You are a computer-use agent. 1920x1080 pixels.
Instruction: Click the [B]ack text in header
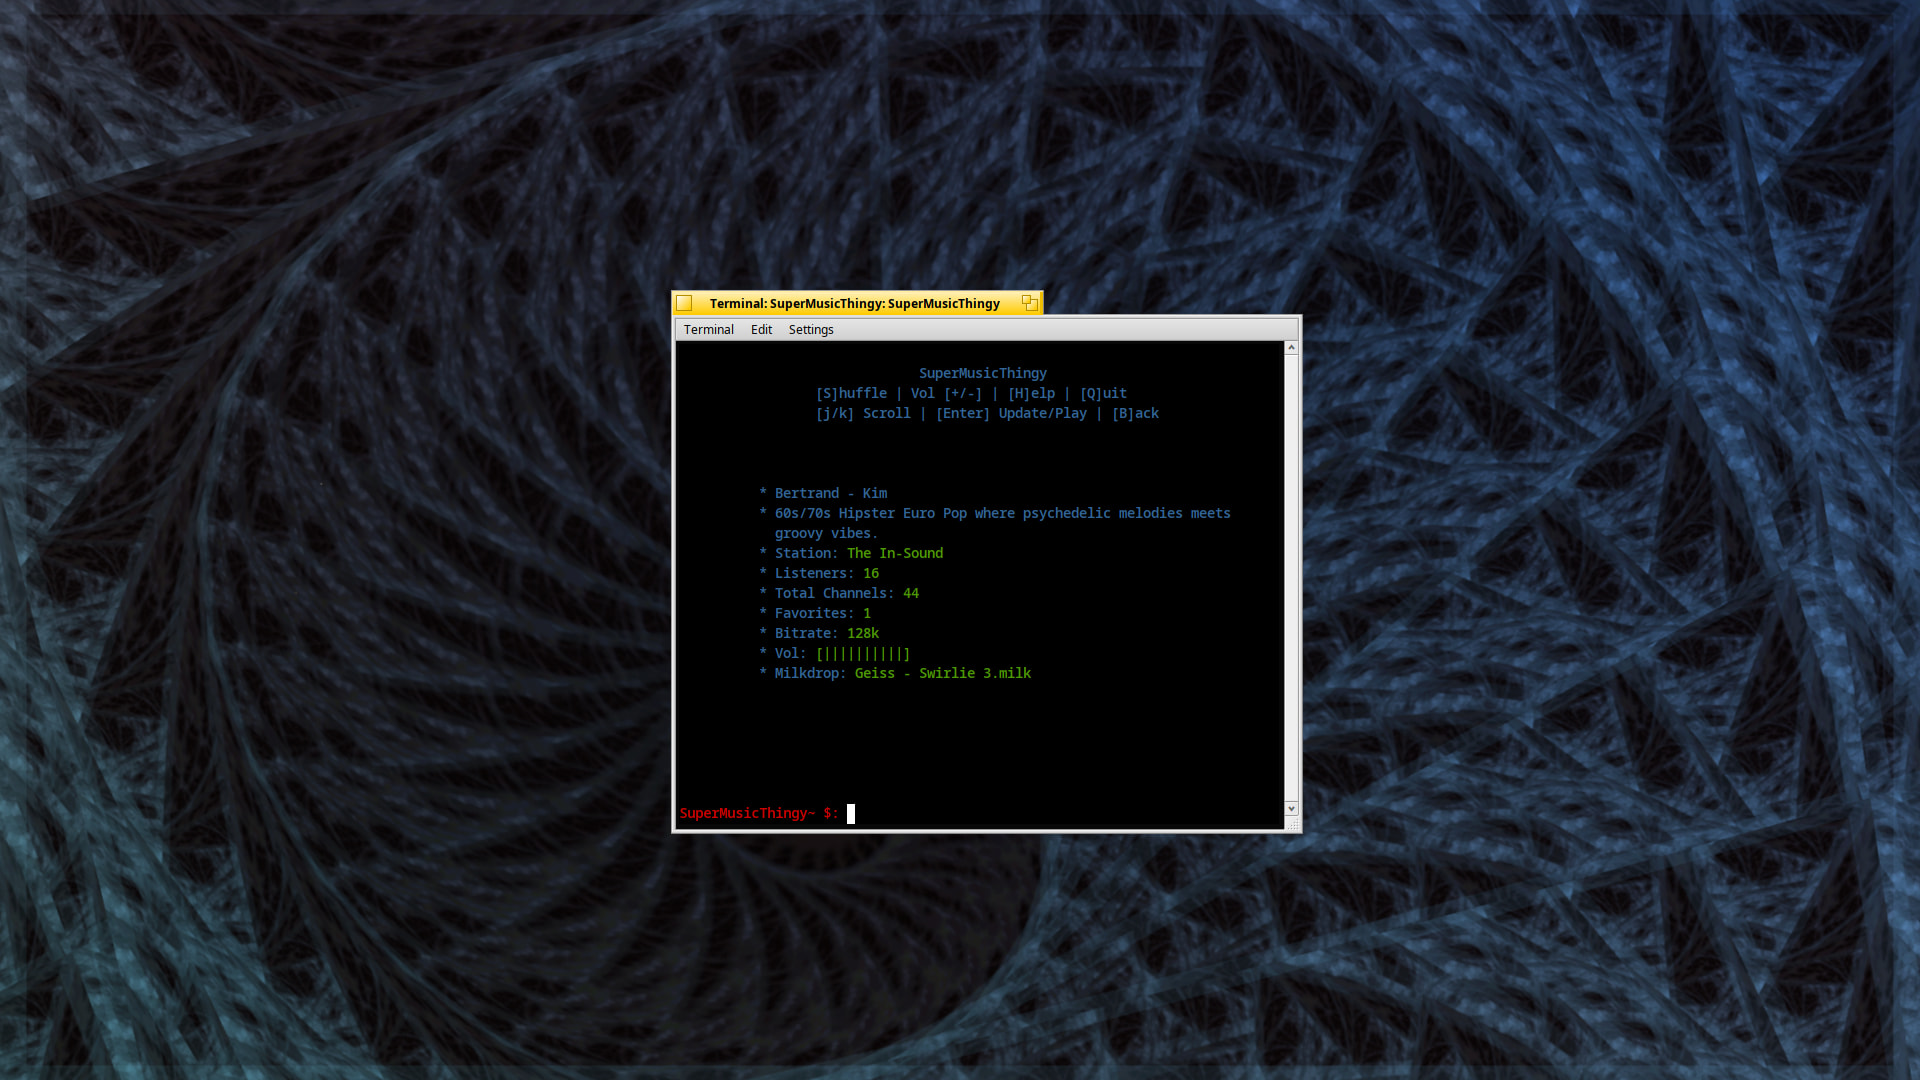pos(1135,413)
